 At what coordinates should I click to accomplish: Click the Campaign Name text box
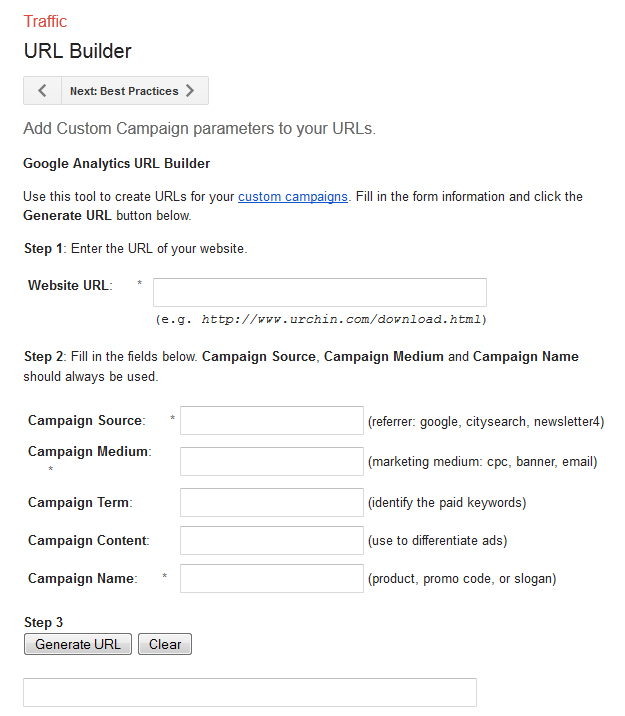click(x=272, y=578)
